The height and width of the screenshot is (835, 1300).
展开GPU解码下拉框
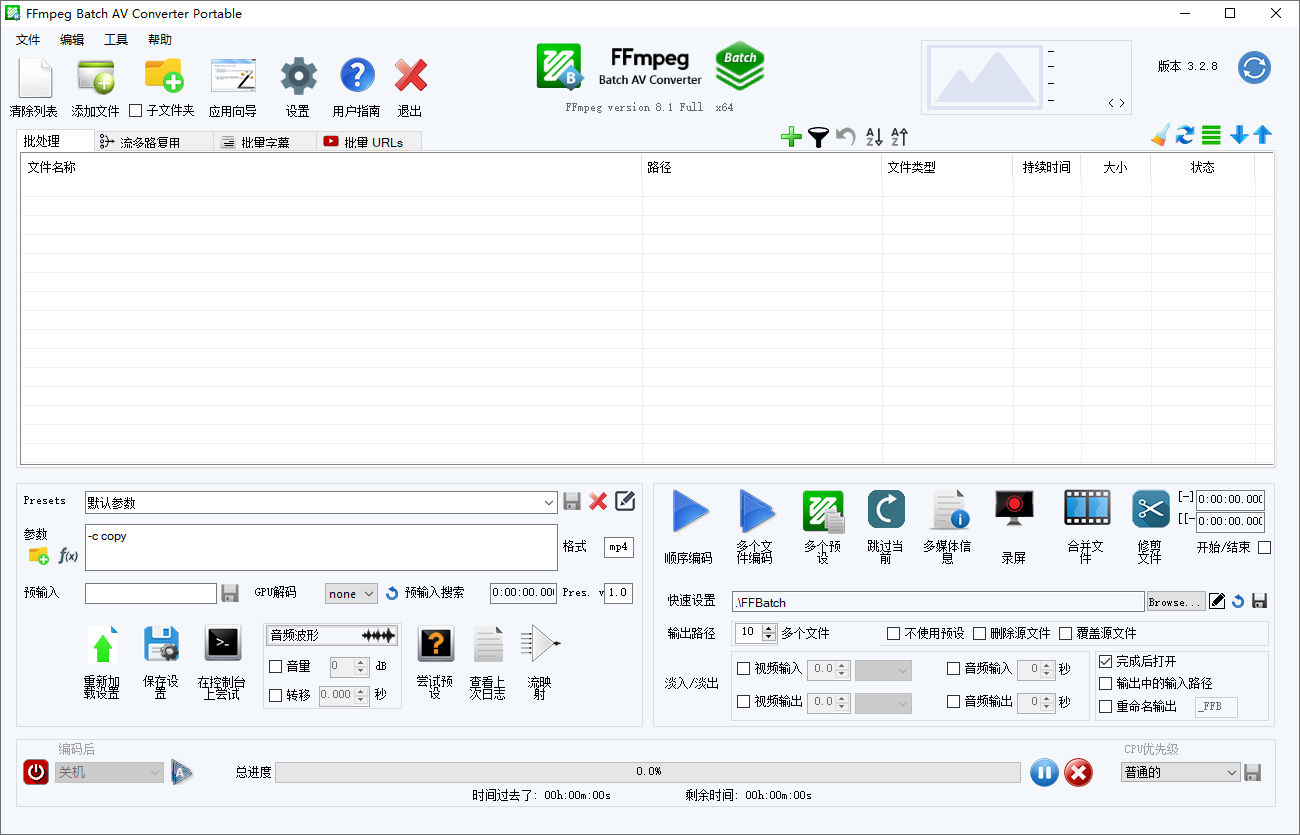point(350,593)
